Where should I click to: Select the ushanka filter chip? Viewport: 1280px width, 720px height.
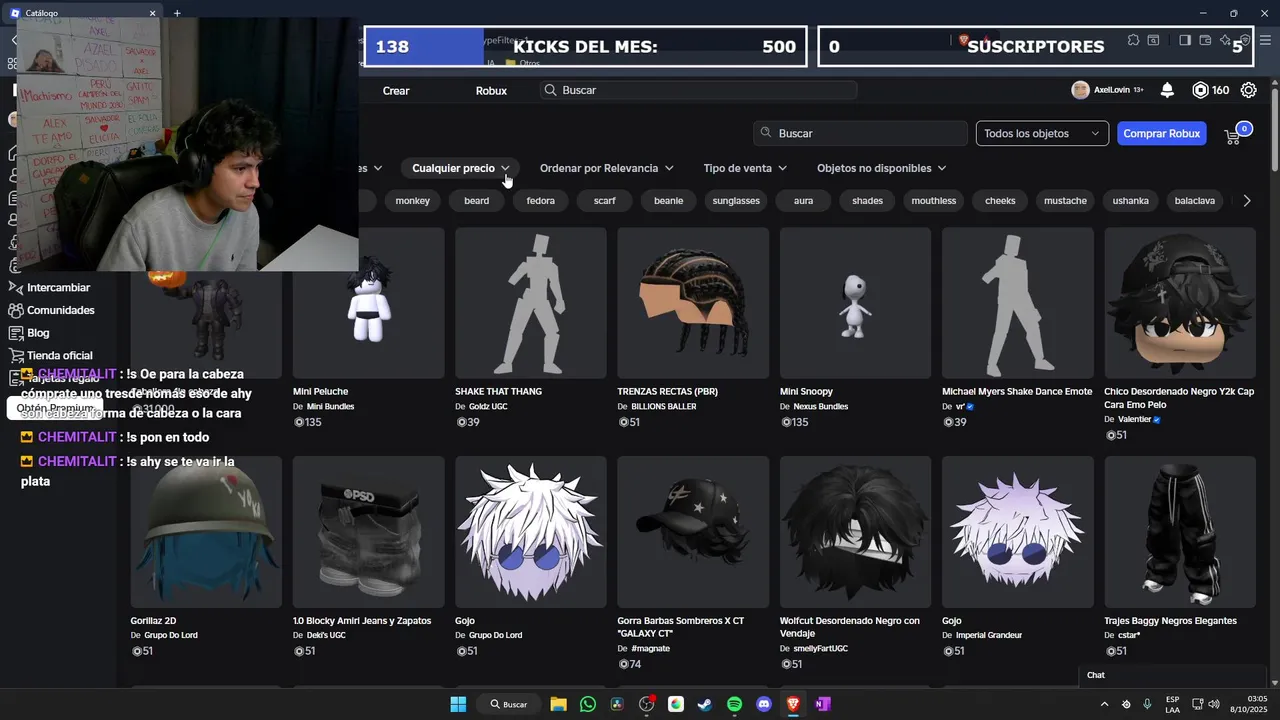pyautogui.click(x=1131, y=201)
